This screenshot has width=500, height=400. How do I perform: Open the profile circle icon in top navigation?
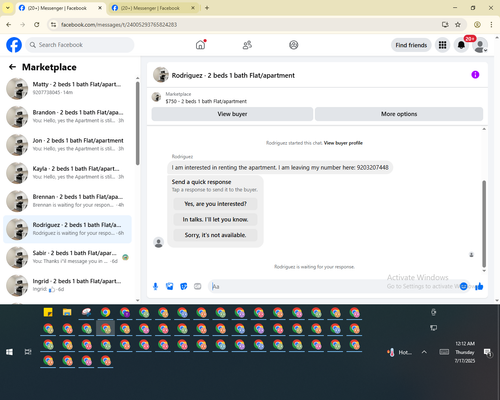[x=293, y=45]
